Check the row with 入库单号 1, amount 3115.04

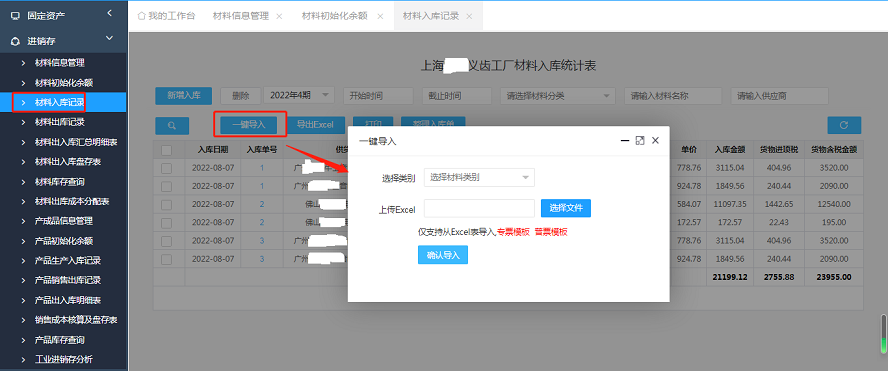[x=166, y=168]
